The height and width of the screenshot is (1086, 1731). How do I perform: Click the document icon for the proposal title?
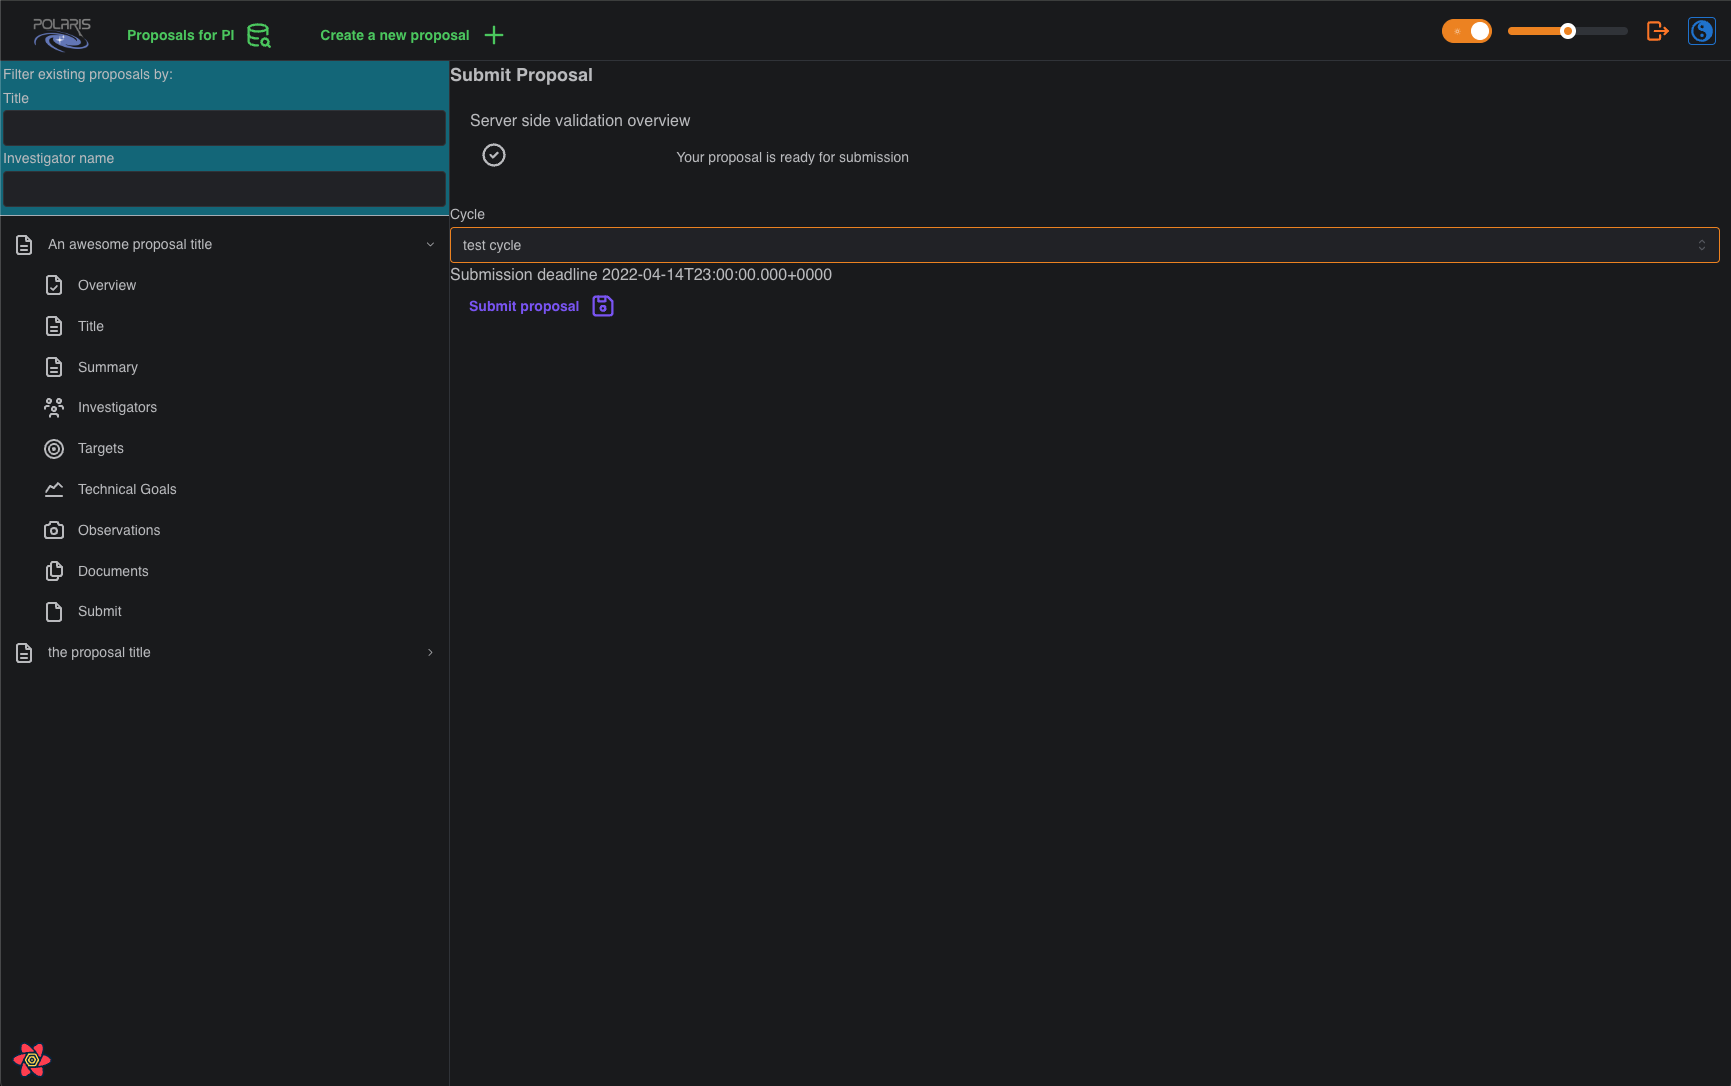[24, 653]
